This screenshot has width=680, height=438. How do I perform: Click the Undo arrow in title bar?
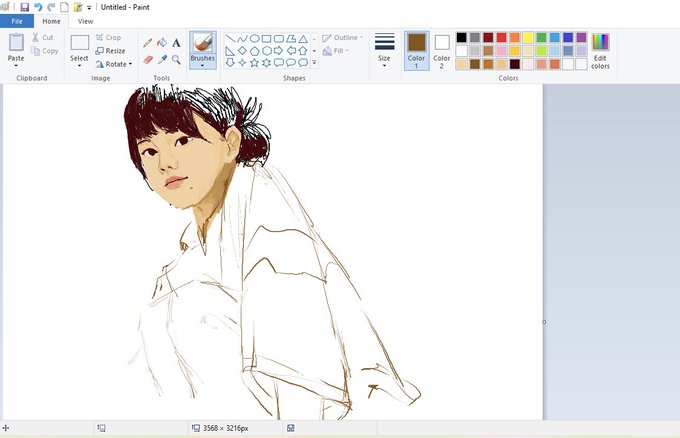click(x=38, y=7)
